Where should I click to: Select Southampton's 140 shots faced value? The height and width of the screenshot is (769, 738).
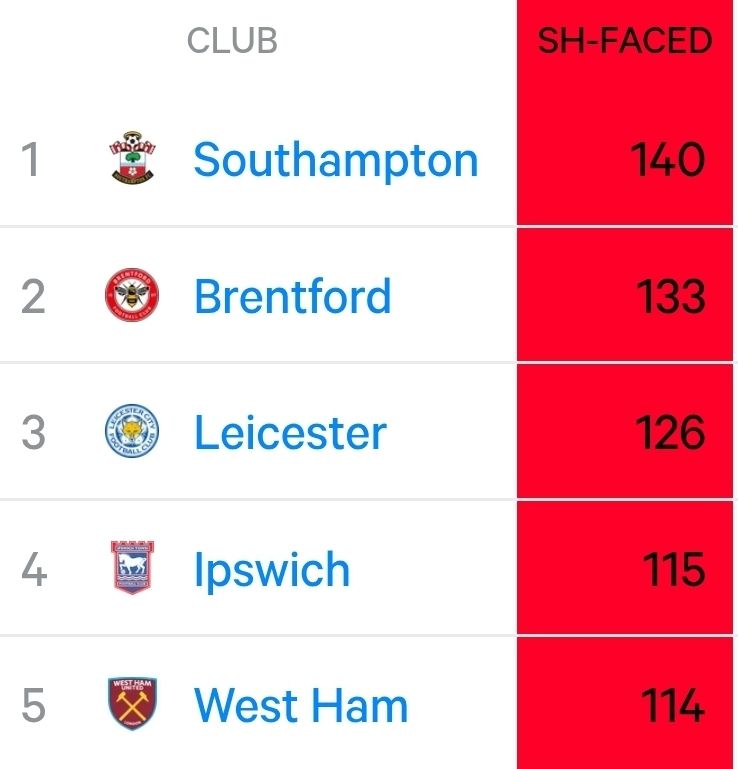point(667,159)
